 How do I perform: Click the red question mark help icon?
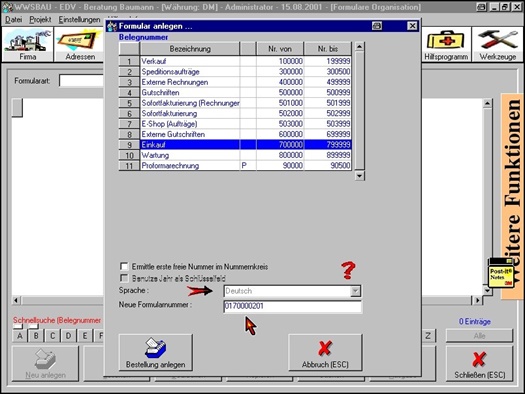click(348, 270)
